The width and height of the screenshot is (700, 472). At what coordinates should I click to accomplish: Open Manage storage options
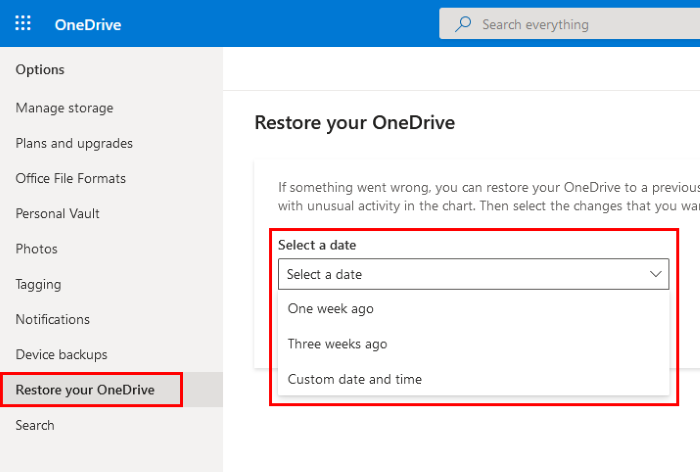(64, 108)
